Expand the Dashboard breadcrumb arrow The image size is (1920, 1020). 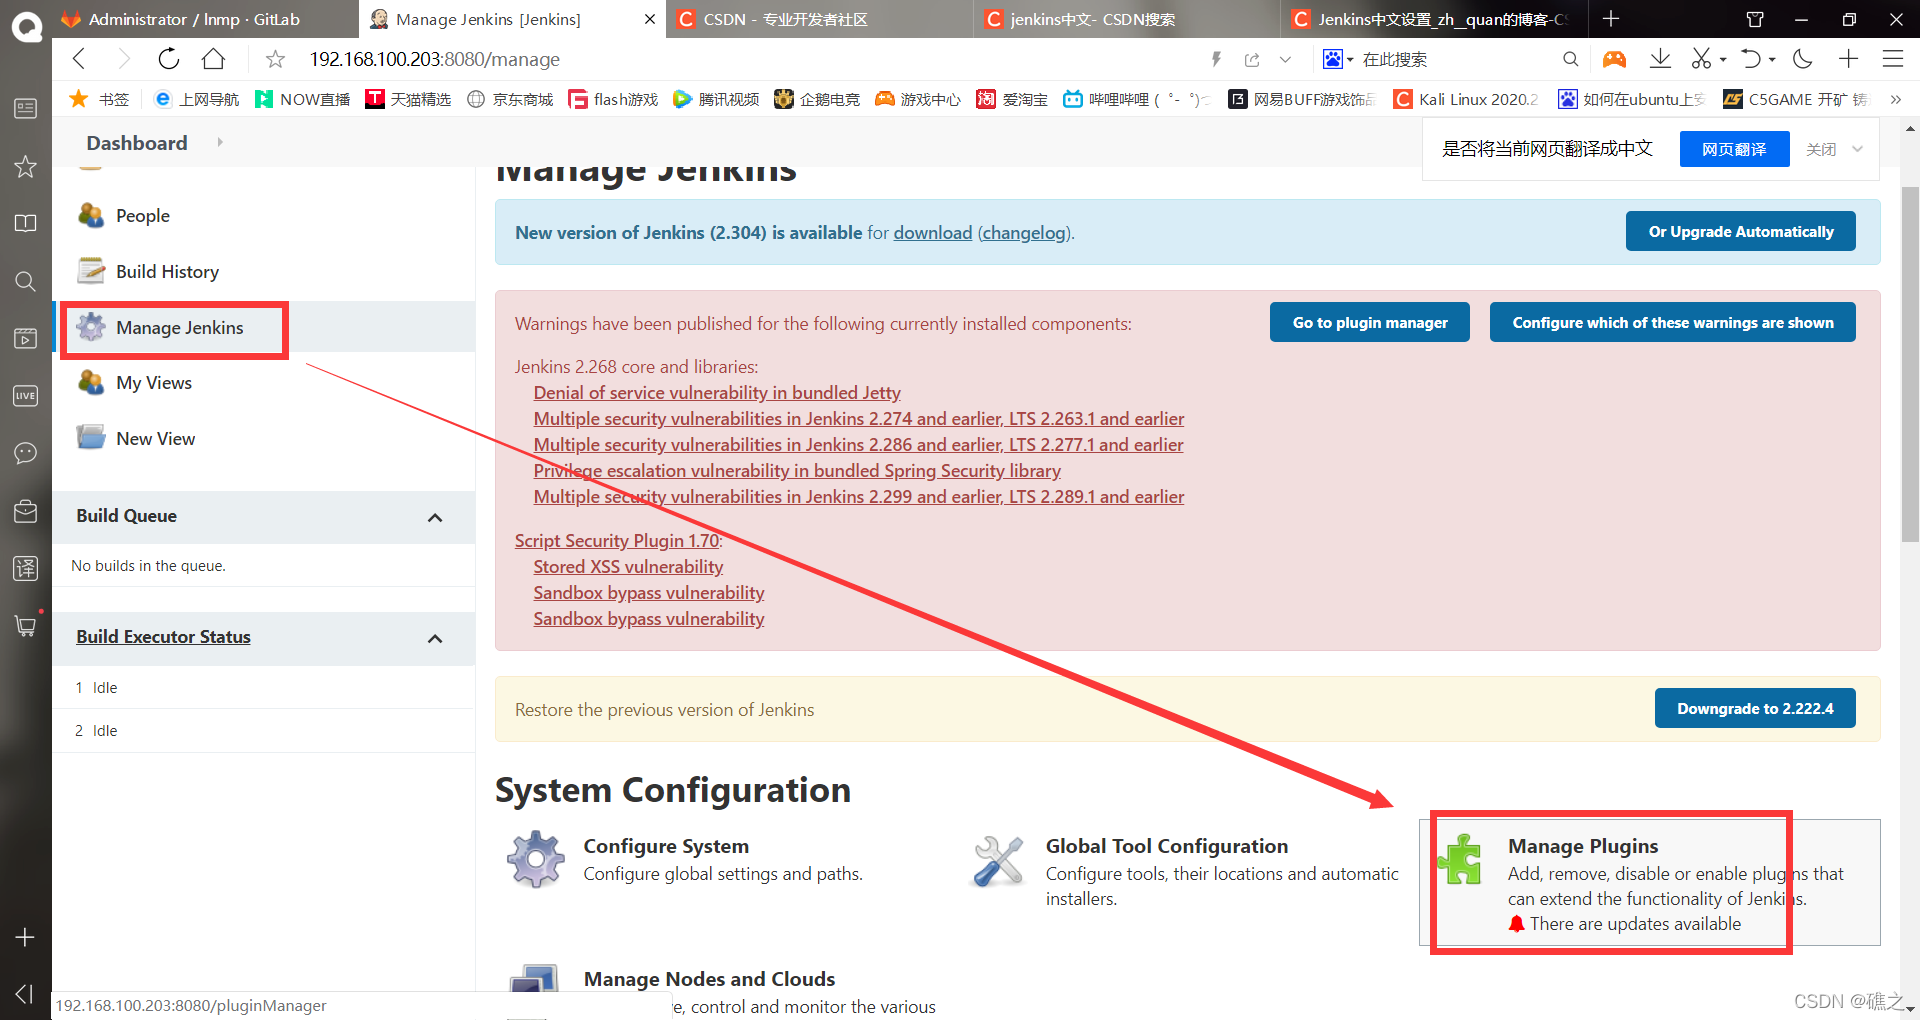click(x=220, y=143)
